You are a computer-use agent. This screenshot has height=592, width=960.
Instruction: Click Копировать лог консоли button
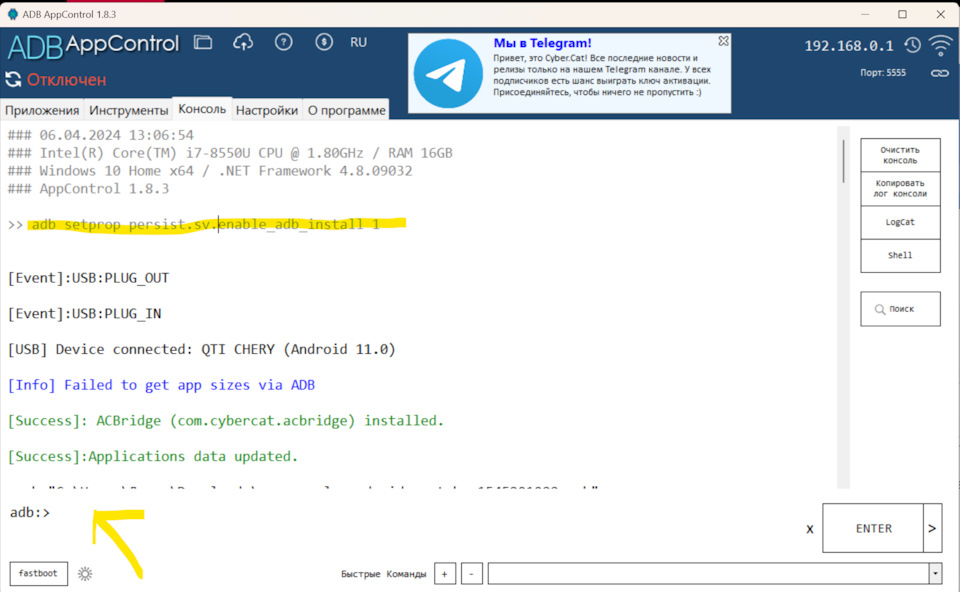900,189
